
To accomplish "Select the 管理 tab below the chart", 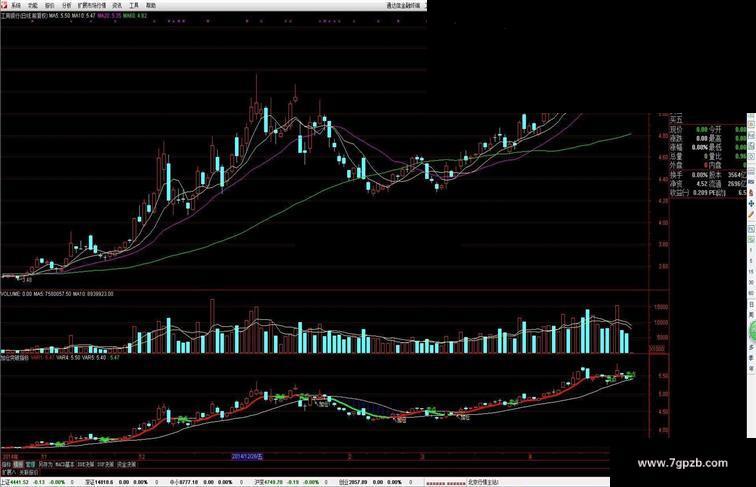I will [x=30, y=464].
